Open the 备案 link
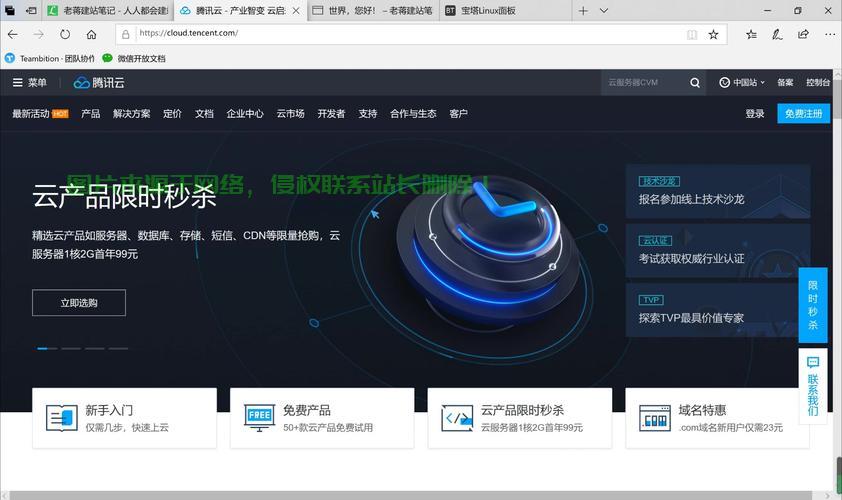 click(x=785, y=82)
